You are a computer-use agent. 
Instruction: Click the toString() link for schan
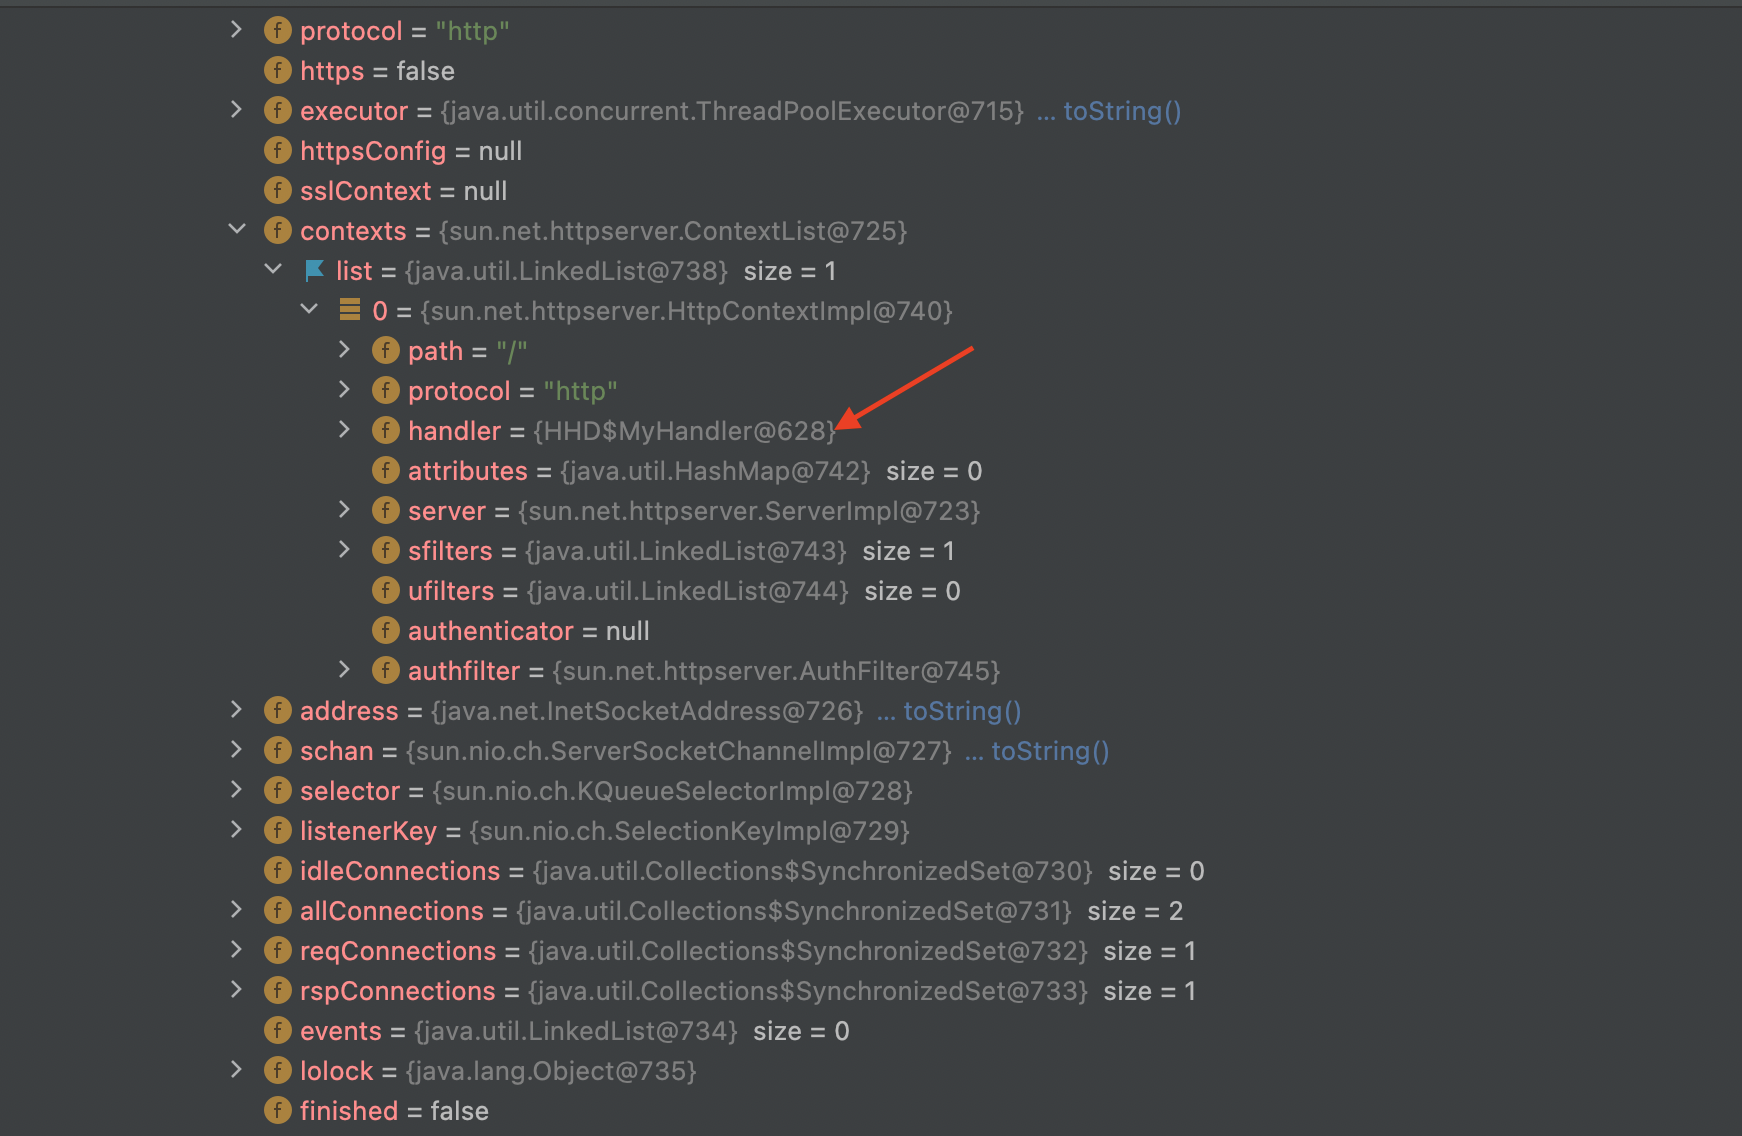[x=1049, y=751]
